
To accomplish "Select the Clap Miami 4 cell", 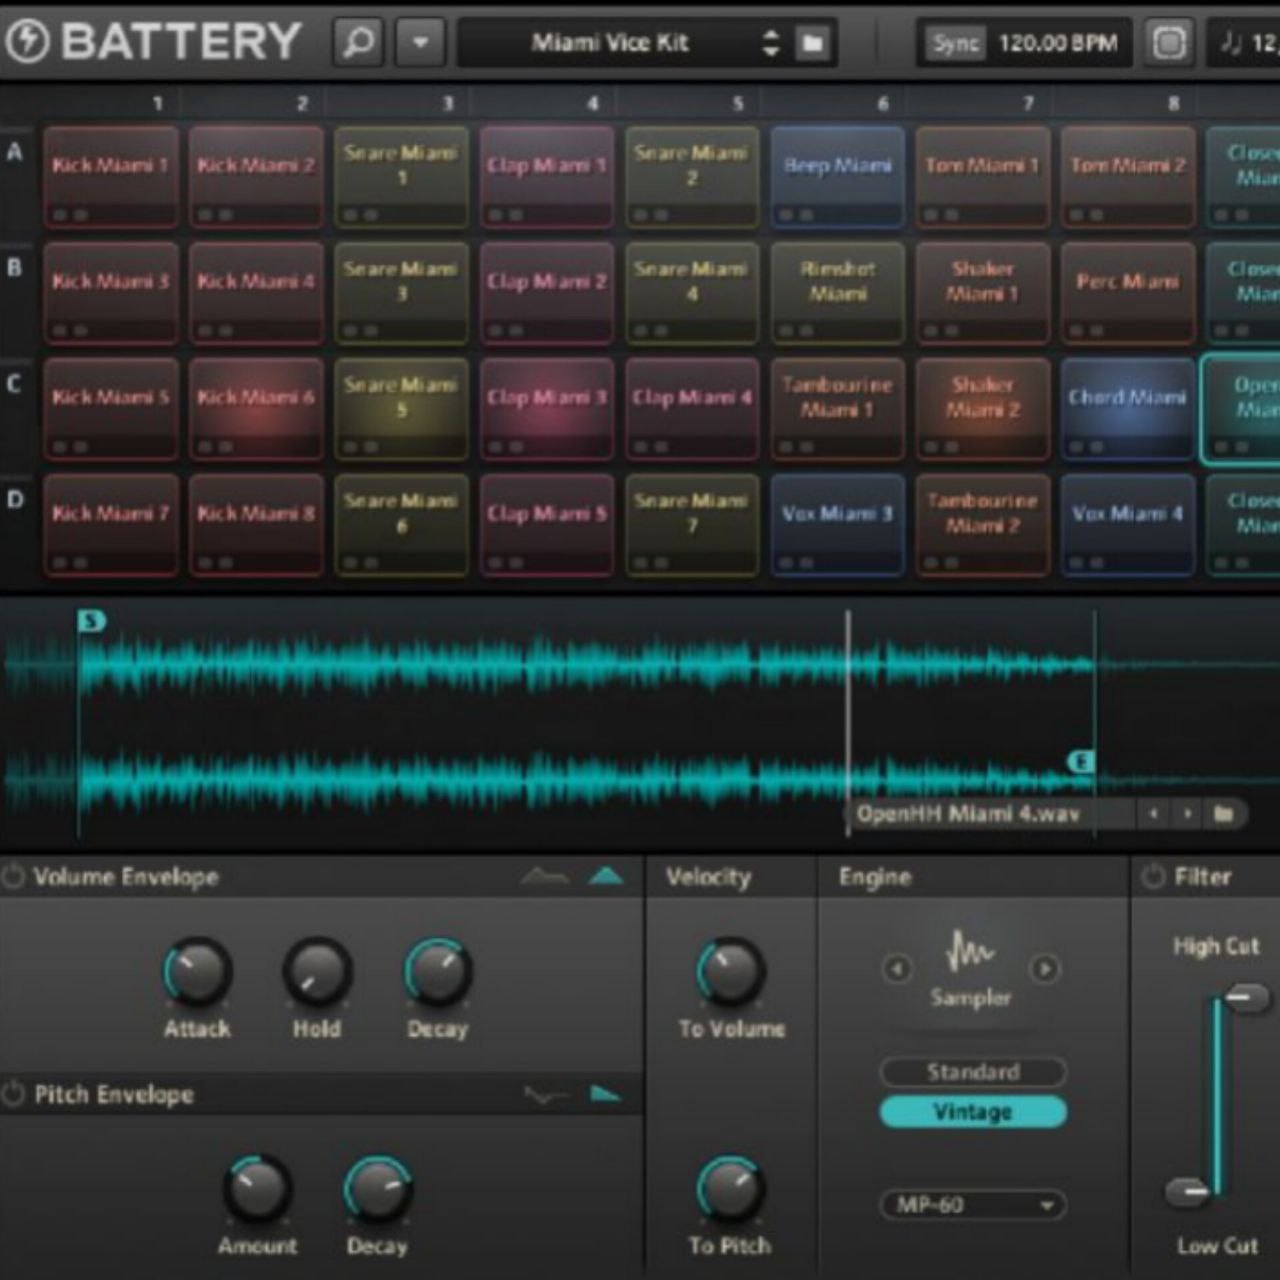I will (692, 409).
